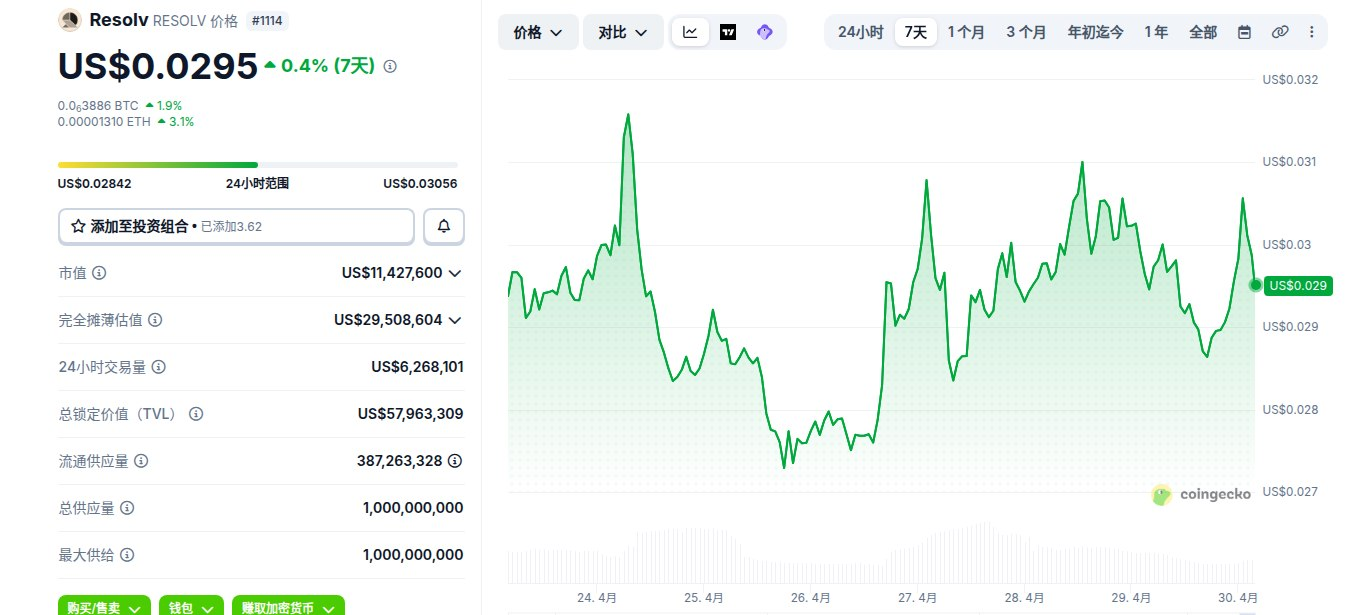This screenshot has width=1360, height=615.
Task: Click 添加至投资组合 button
Action: coord(236,227)
